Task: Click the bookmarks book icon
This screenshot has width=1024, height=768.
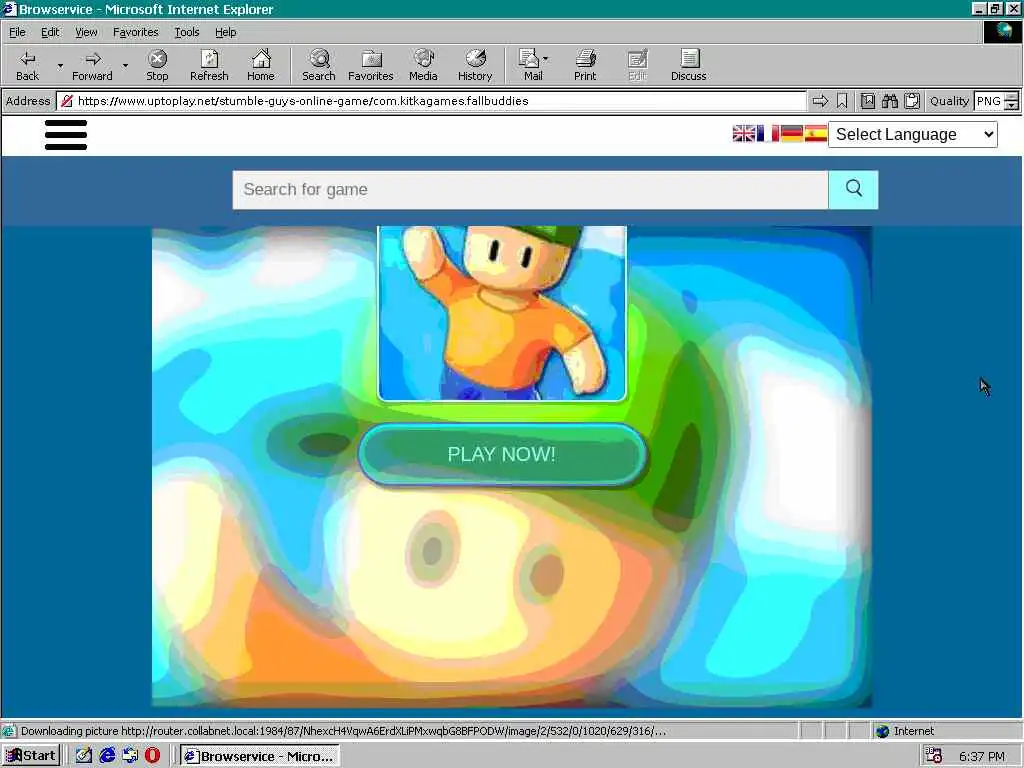Action: point(867,101)
